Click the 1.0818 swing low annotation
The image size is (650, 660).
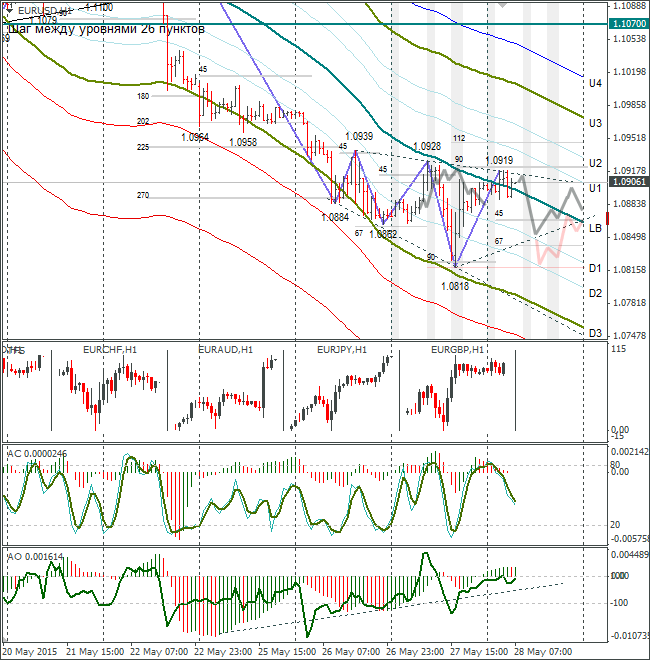[x=455, y=286]
